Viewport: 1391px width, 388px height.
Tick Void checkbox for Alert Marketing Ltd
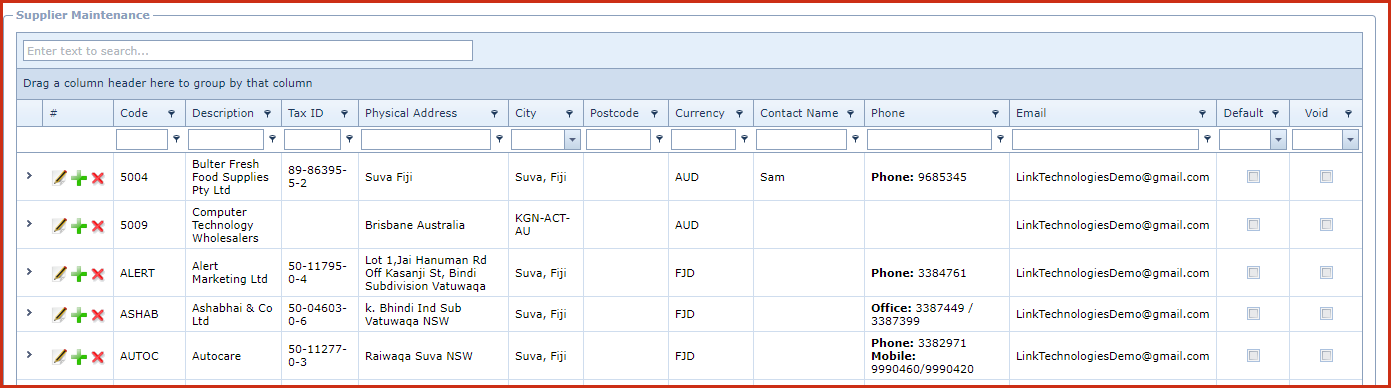point(1326,273)
